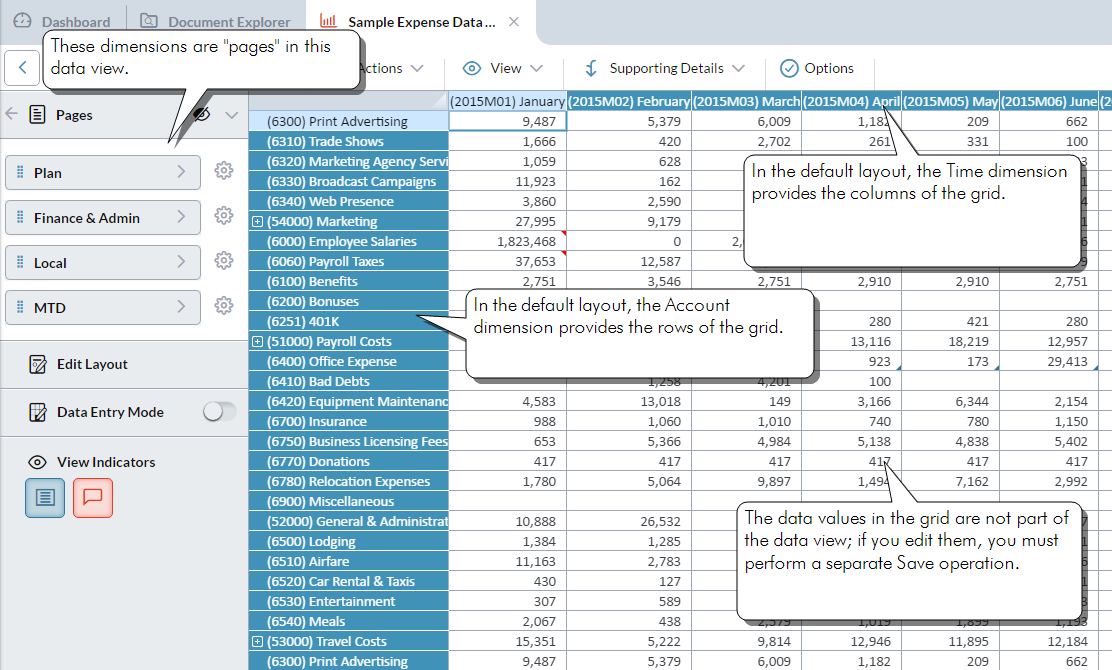Toggle the Data Entry Mode switch
The height and width of the screenshot is (670, 1112).
[x=219, y=411]
